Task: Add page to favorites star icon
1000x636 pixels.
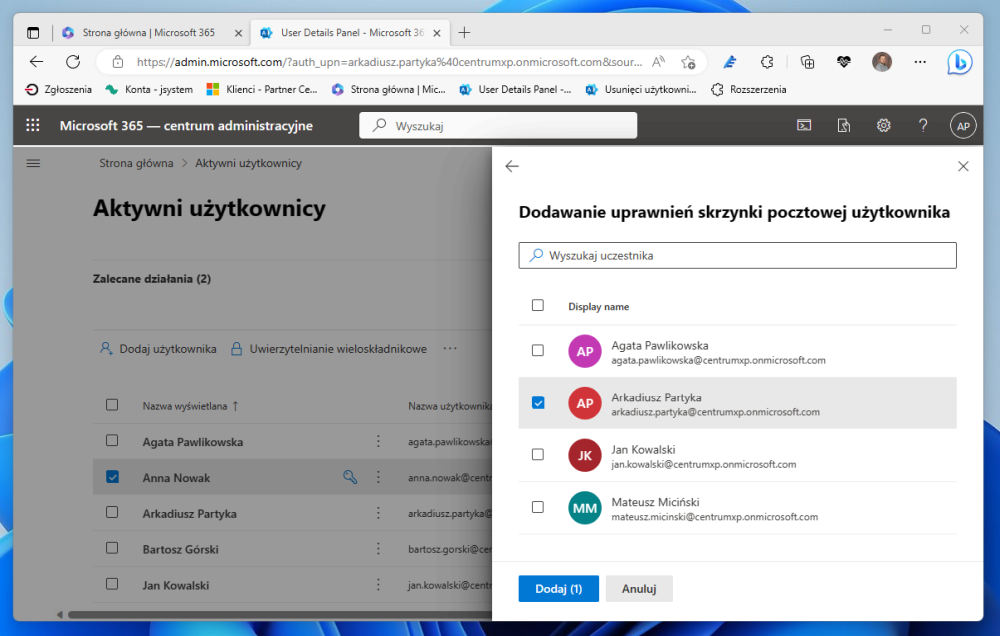Action: [x=688, y=62]
